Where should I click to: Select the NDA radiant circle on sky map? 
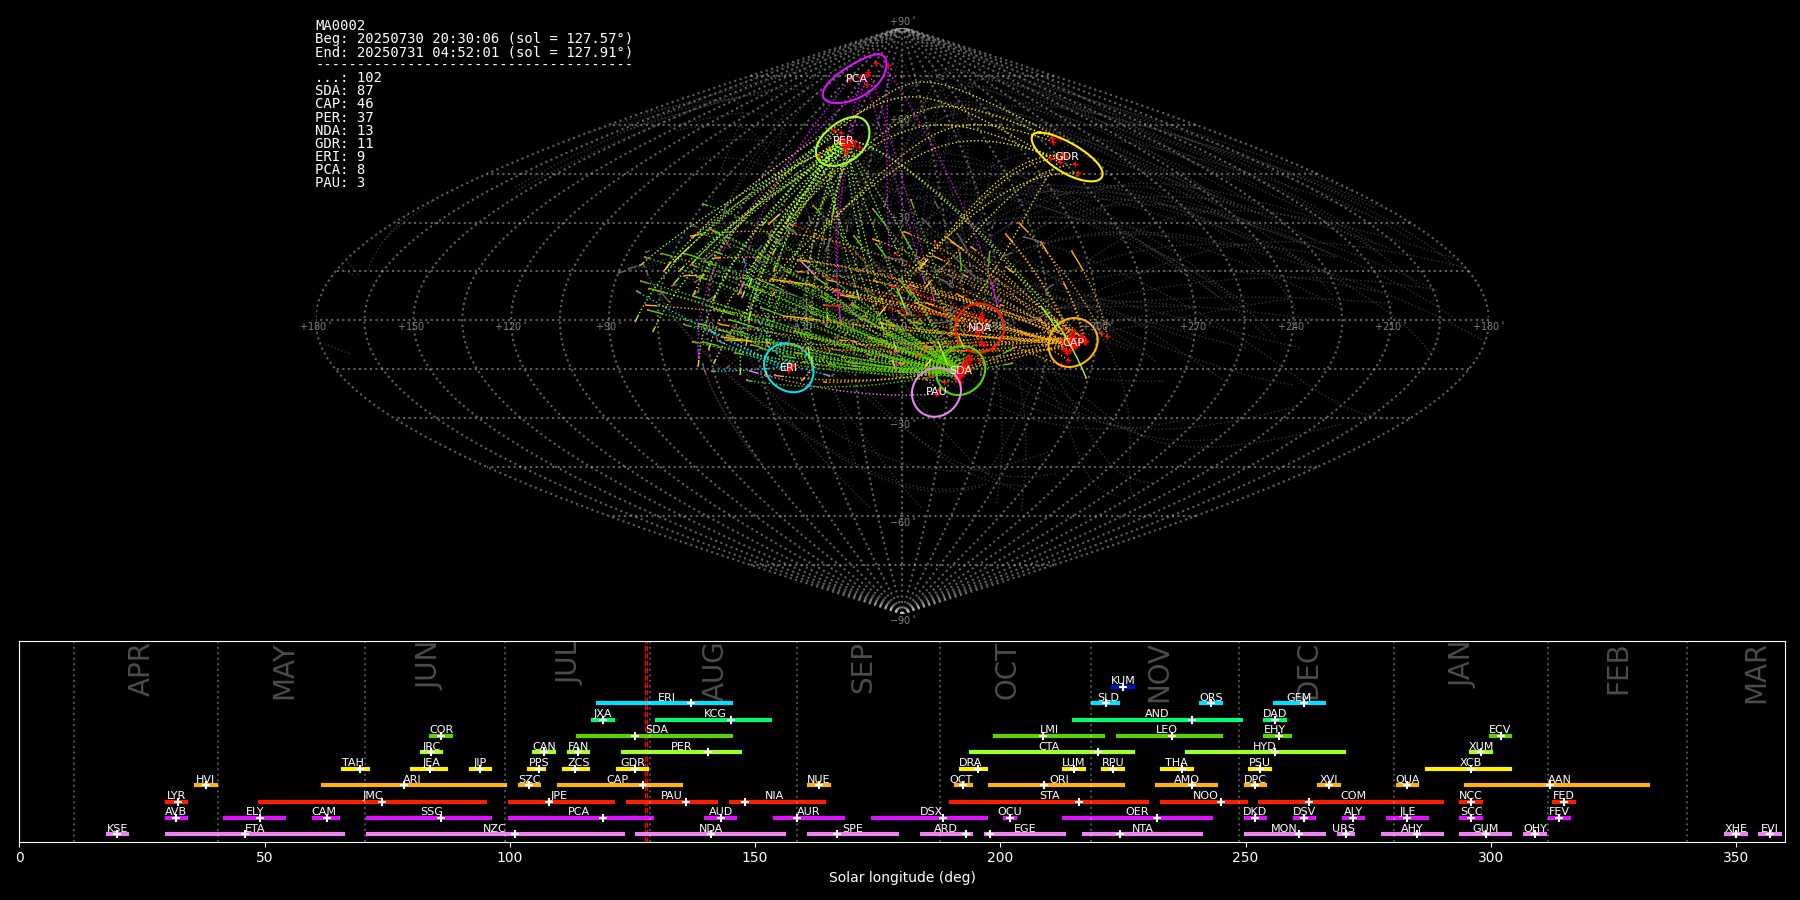pyautogui.click(x=979, y=328)
